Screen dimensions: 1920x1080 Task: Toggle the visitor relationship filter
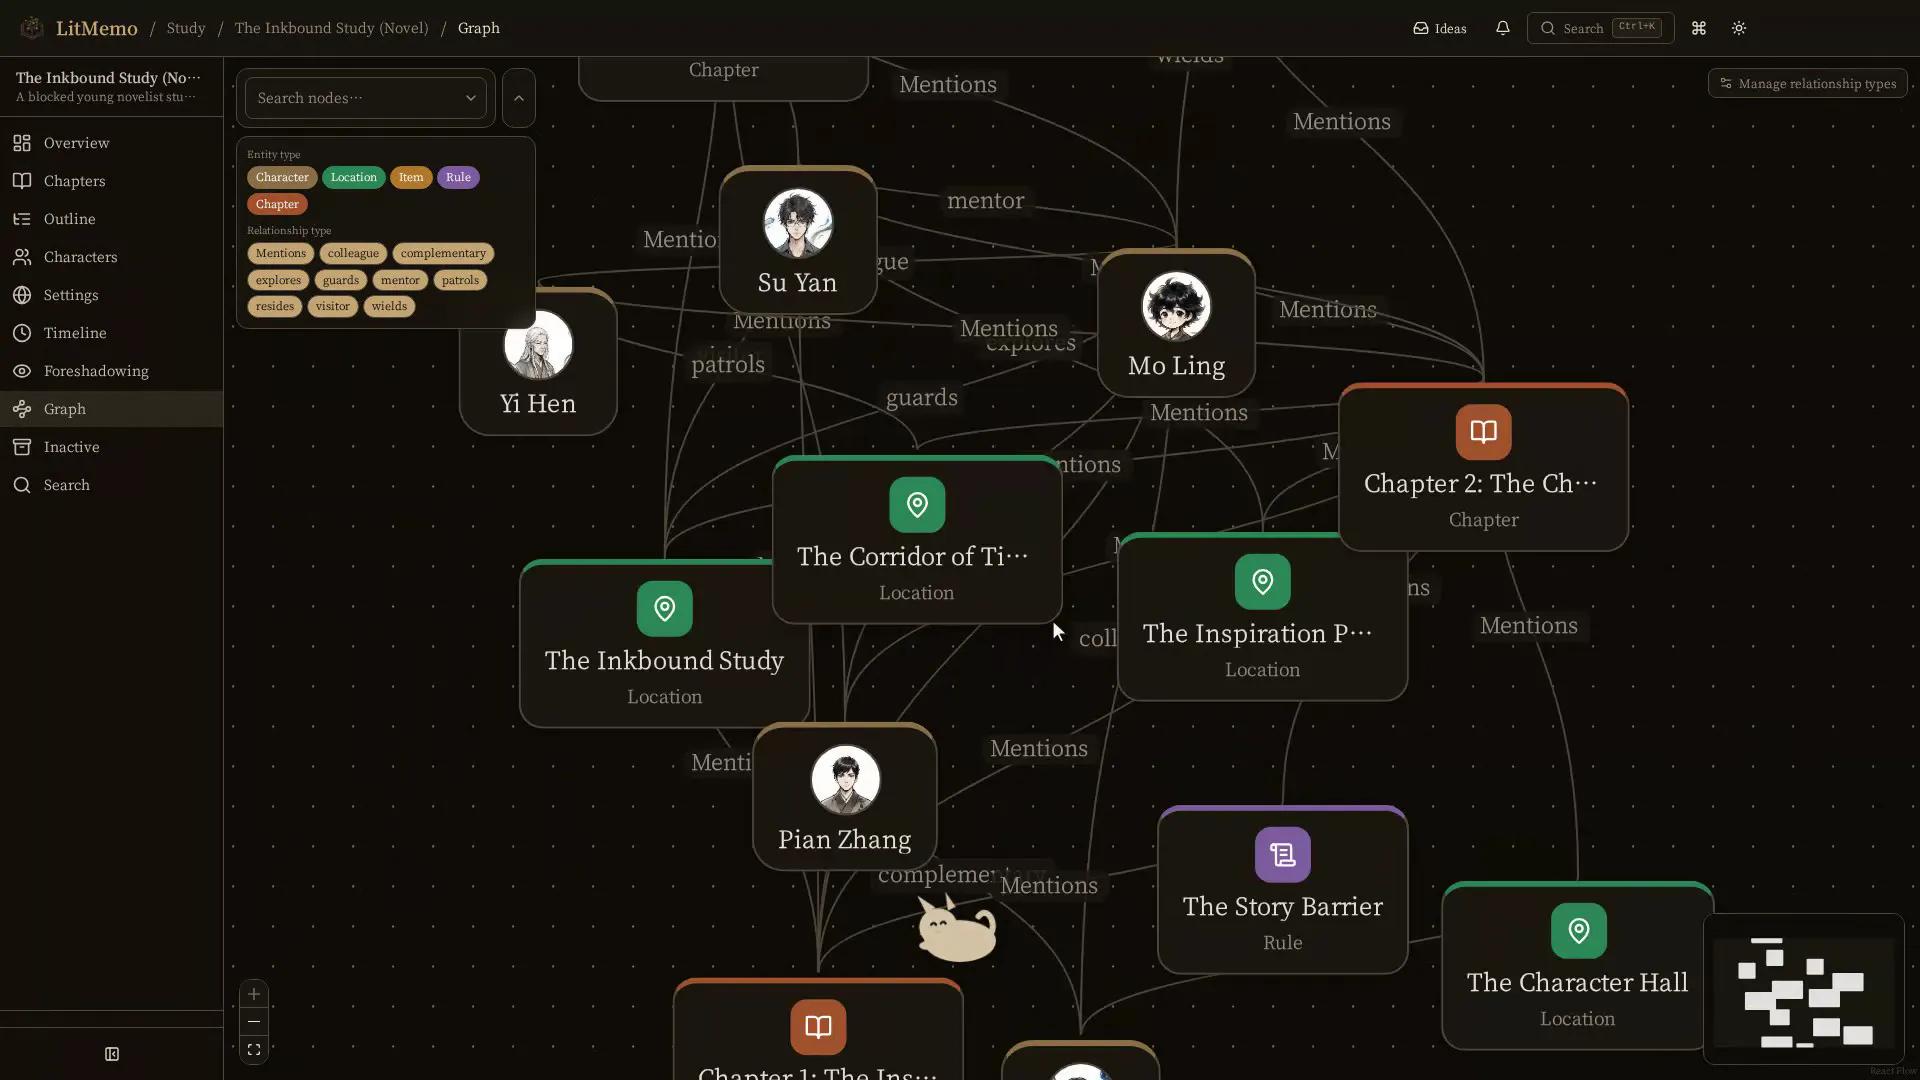pyautogui.click(x=333, y=306)
